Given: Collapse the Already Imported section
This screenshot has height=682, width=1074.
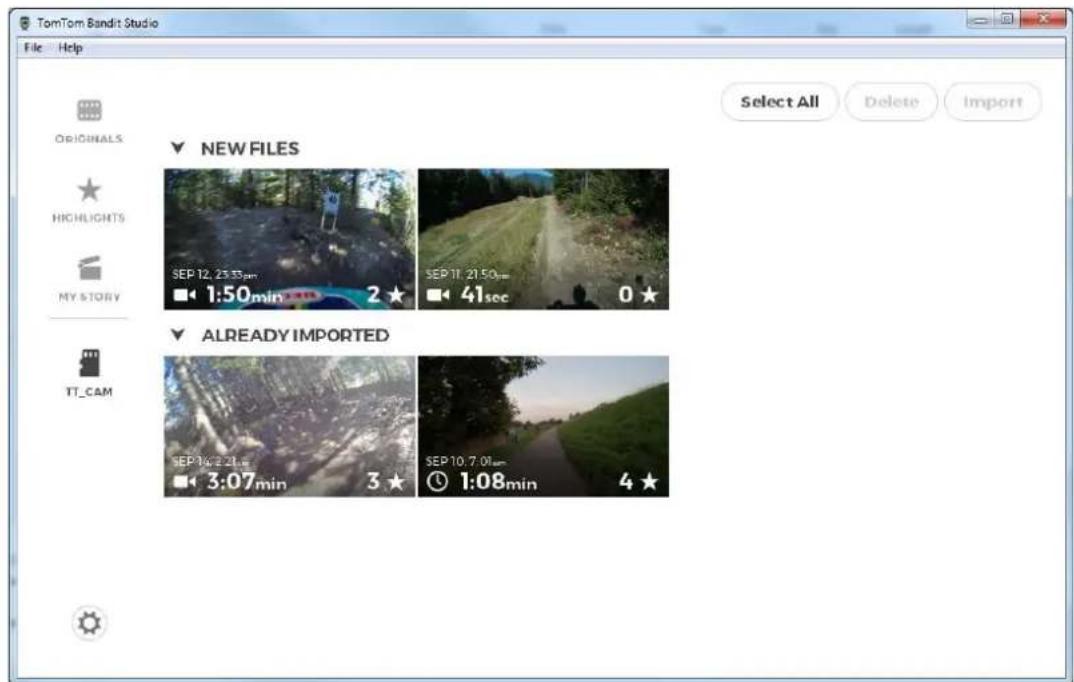Looking at the screenshot, I should coord(178,335).
